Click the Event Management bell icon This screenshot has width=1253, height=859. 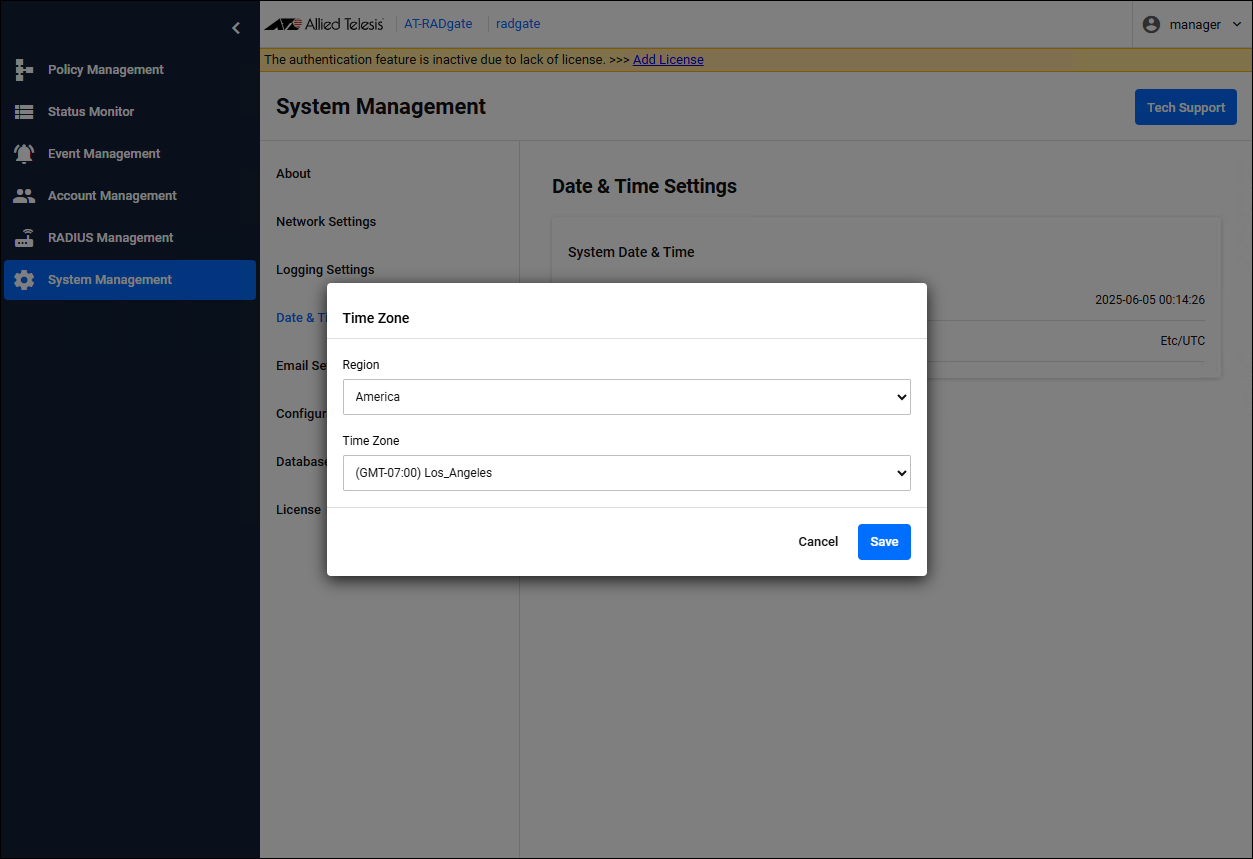[24, 154]
